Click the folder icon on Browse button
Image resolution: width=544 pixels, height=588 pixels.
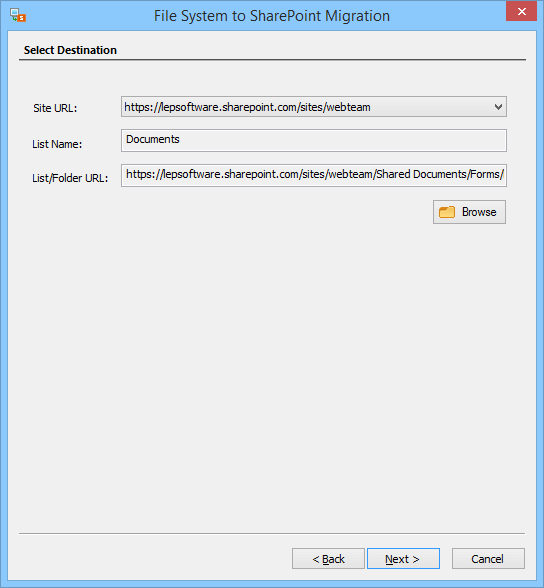point(447,212)
